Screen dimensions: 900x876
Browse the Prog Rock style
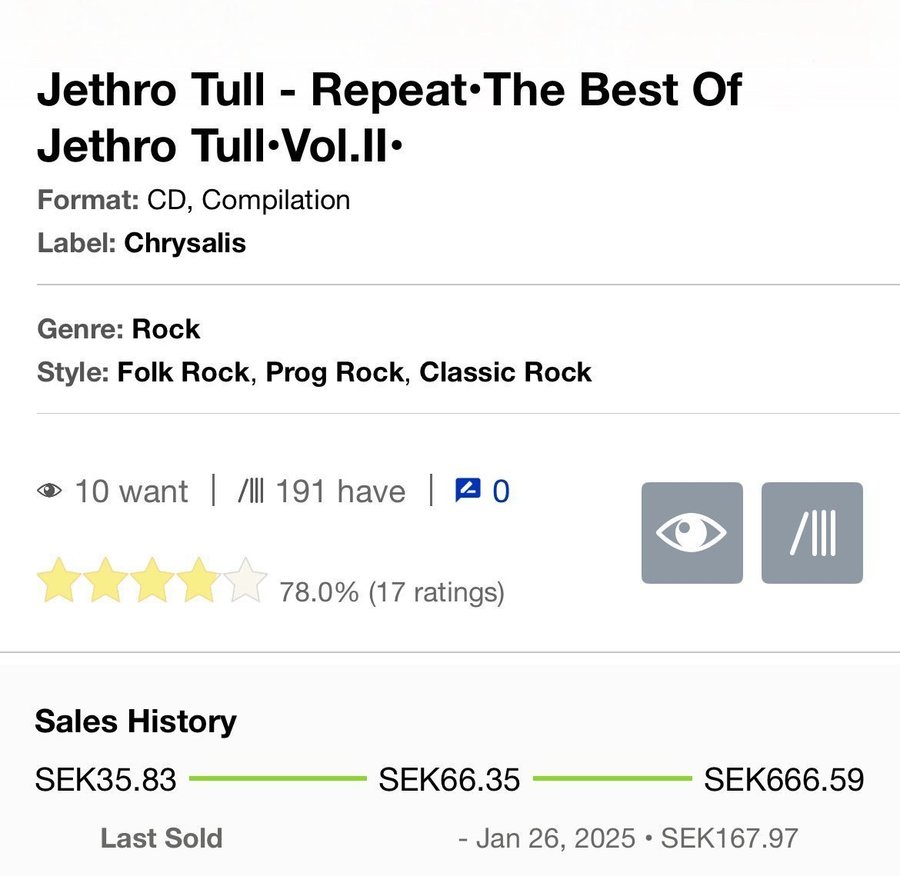tap(334, 373)
